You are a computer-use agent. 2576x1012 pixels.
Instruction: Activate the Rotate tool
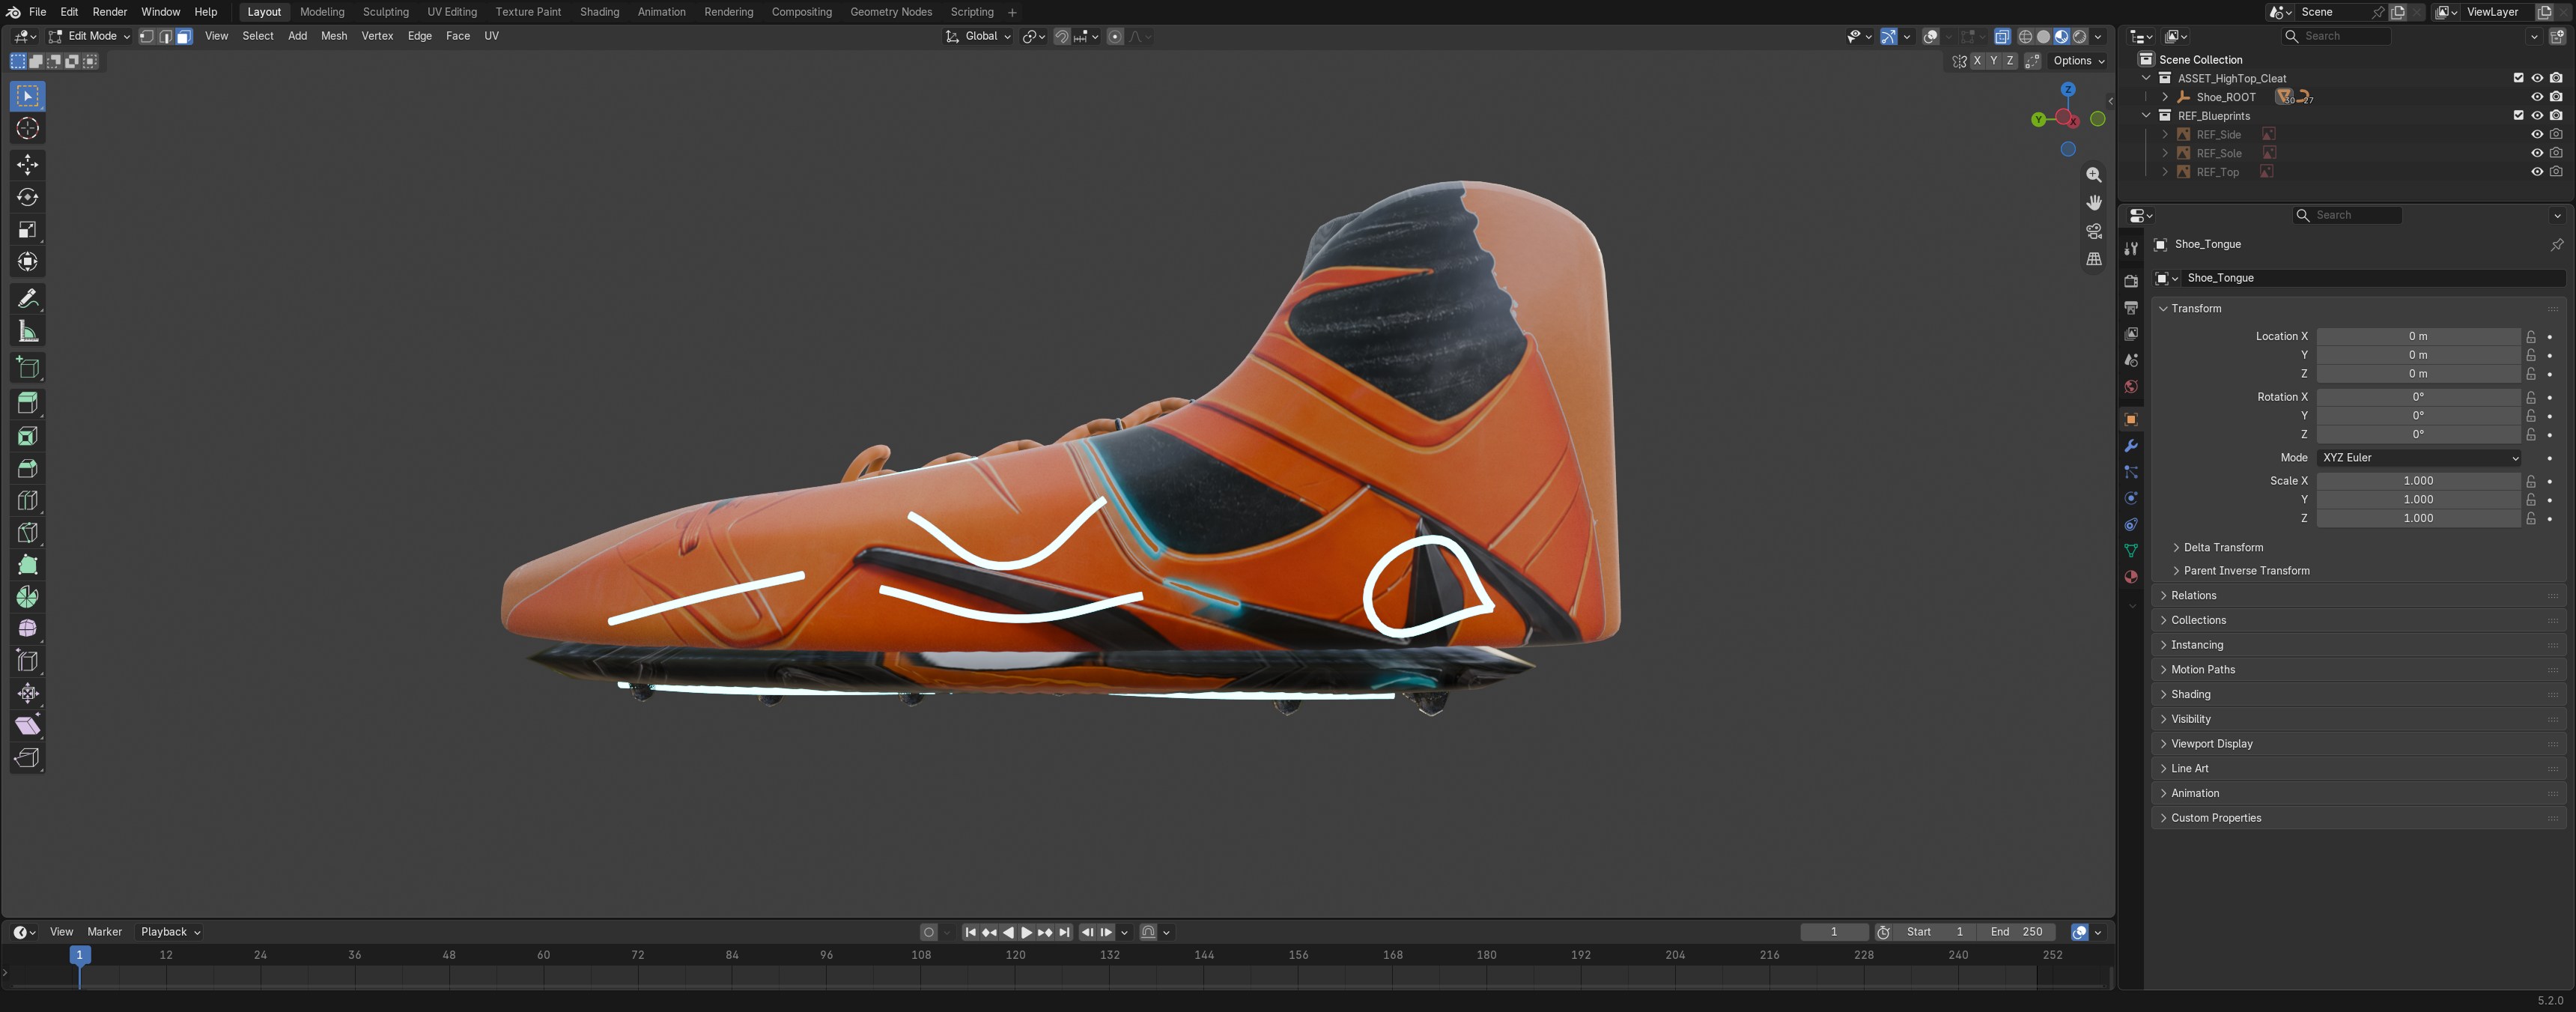click(28, 197)
